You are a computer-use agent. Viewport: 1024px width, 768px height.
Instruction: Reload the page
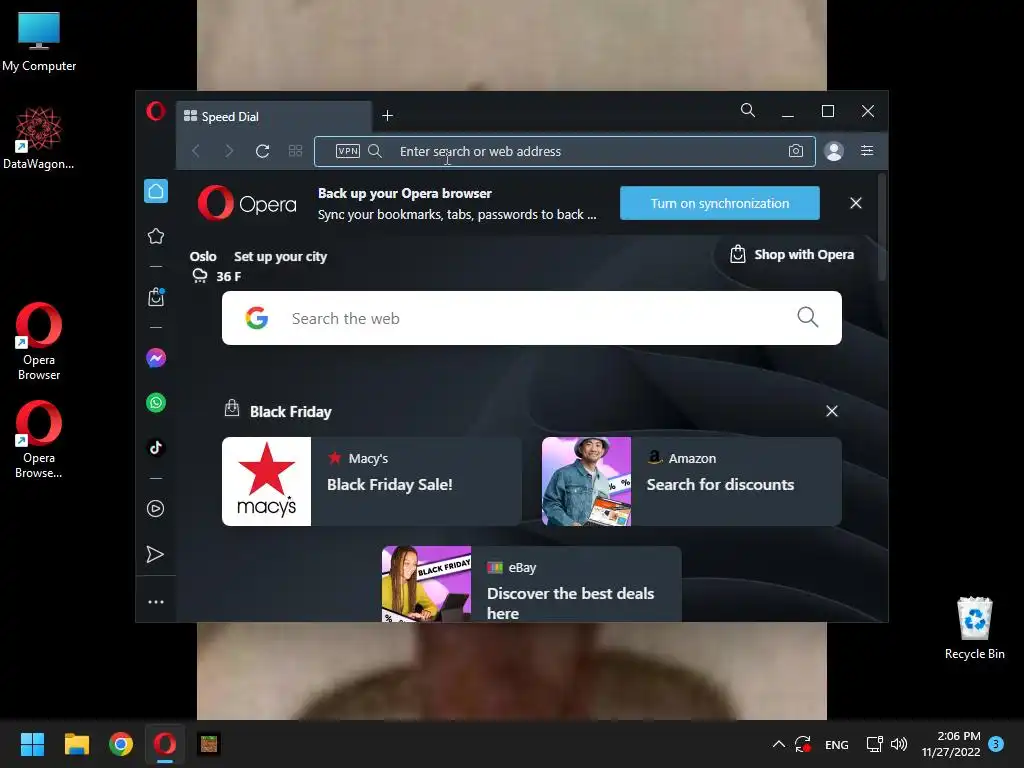click(263, 151)
